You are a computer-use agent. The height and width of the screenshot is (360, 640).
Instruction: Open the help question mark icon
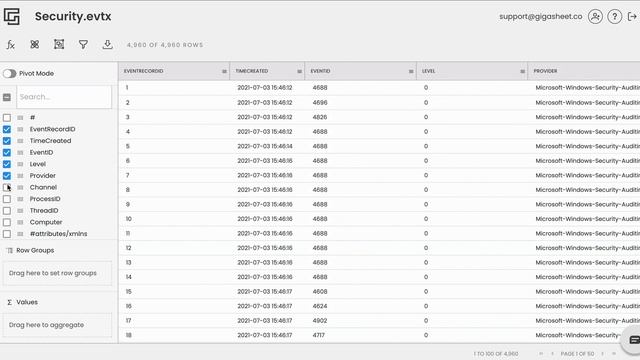(614, 17)
